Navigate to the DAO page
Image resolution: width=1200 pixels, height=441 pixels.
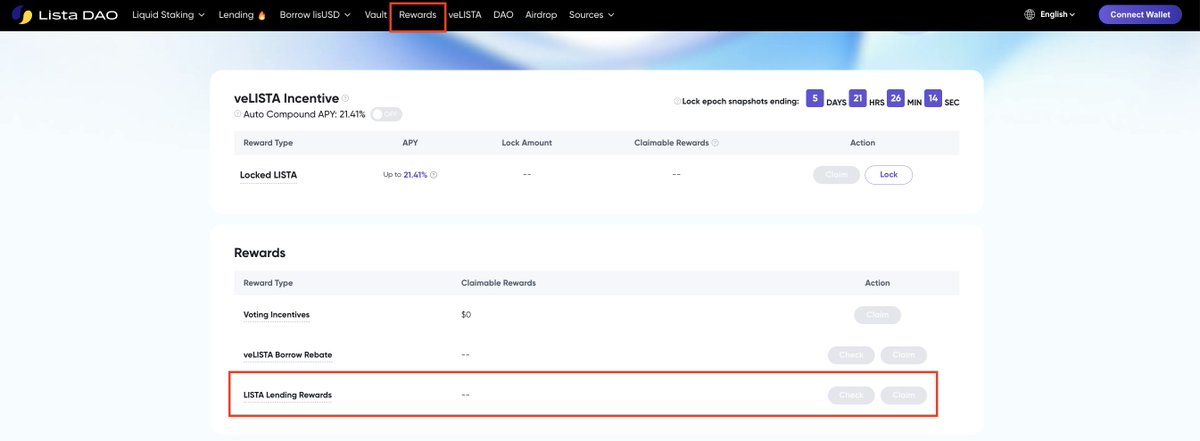pos(503,15)
